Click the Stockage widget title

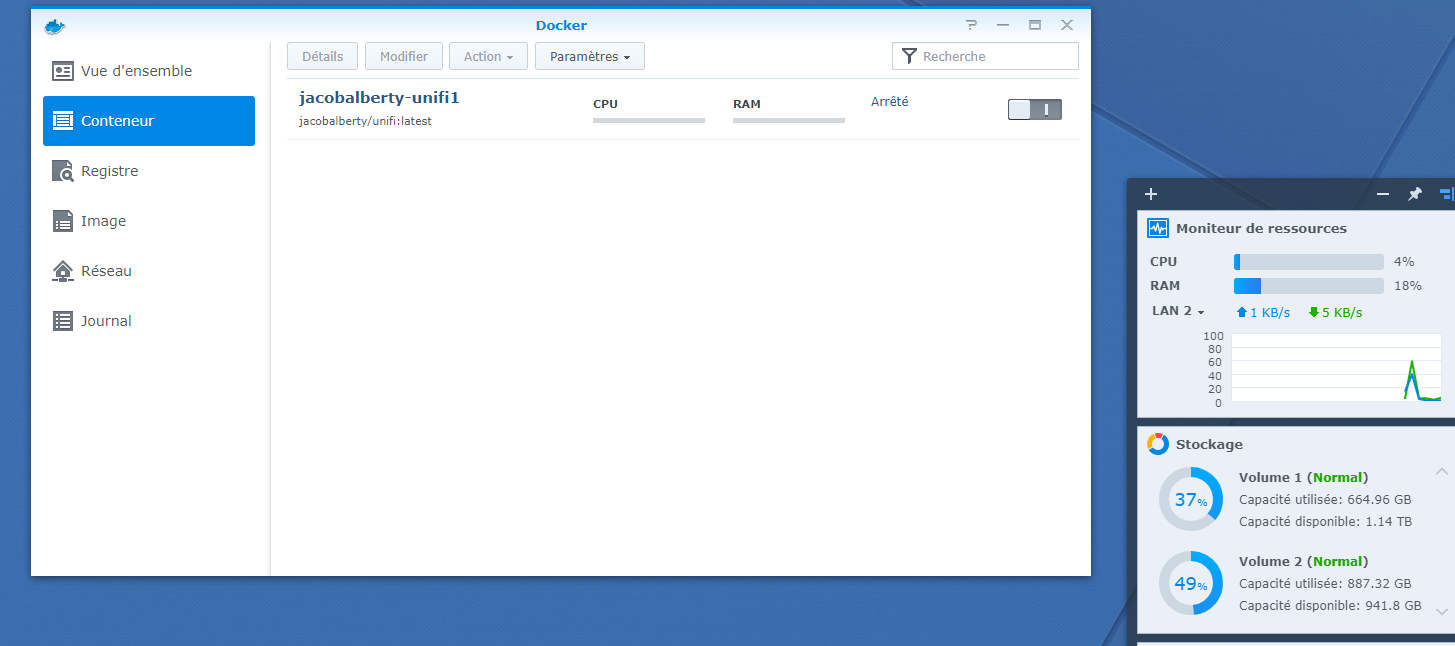coord(1209,444)
